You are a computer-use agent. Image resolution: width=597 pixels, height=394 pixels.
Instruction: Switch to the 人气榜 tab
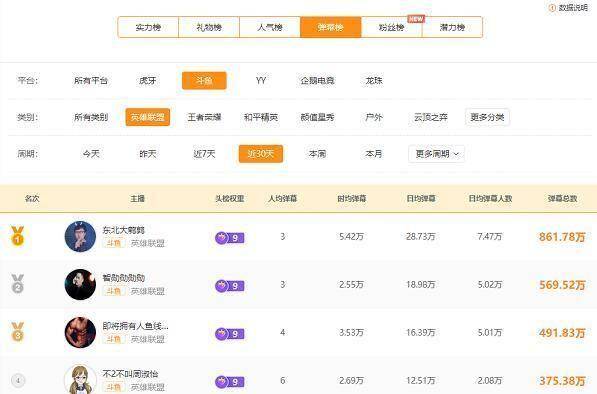[x=270, y=27]
